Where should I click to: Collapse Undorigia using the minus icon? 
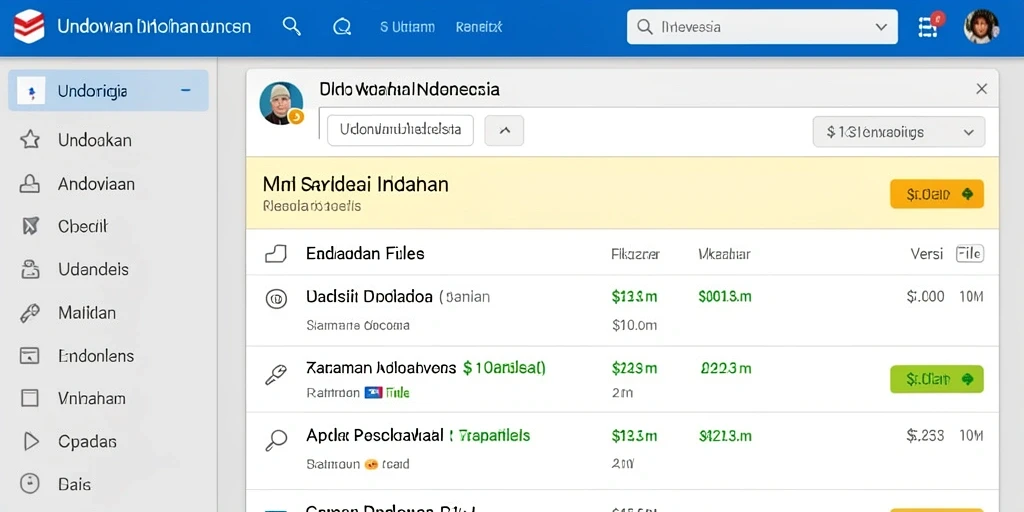[x=185, y=90]
